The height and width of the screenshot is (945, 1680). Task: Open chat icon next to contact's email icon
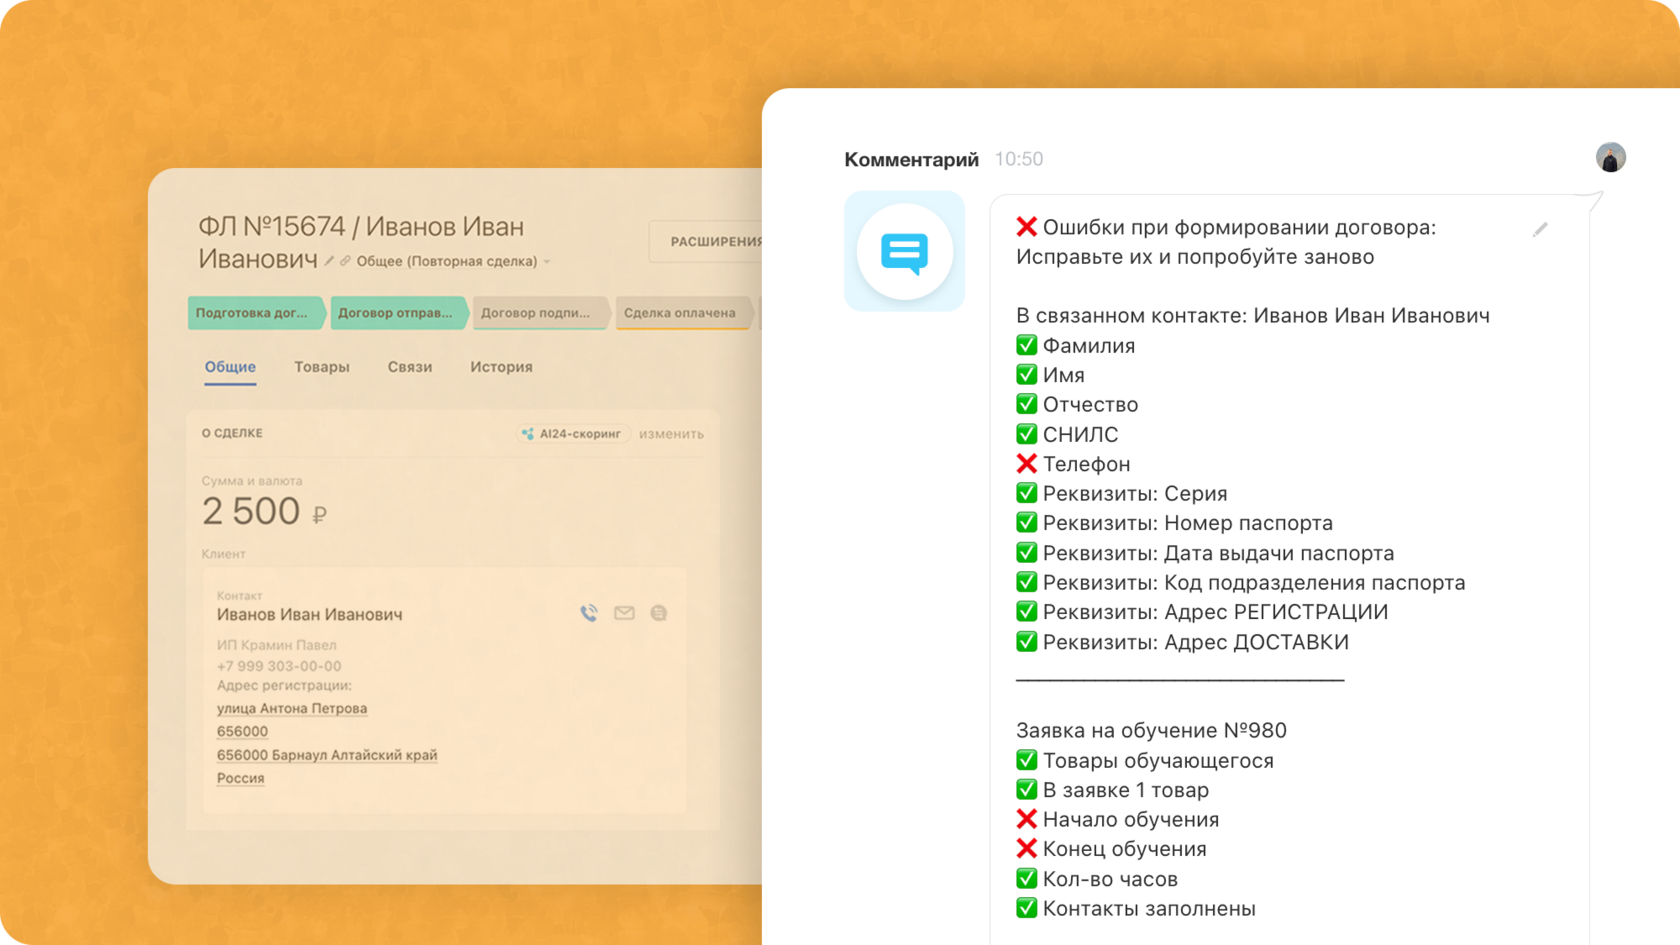point(658,613)
